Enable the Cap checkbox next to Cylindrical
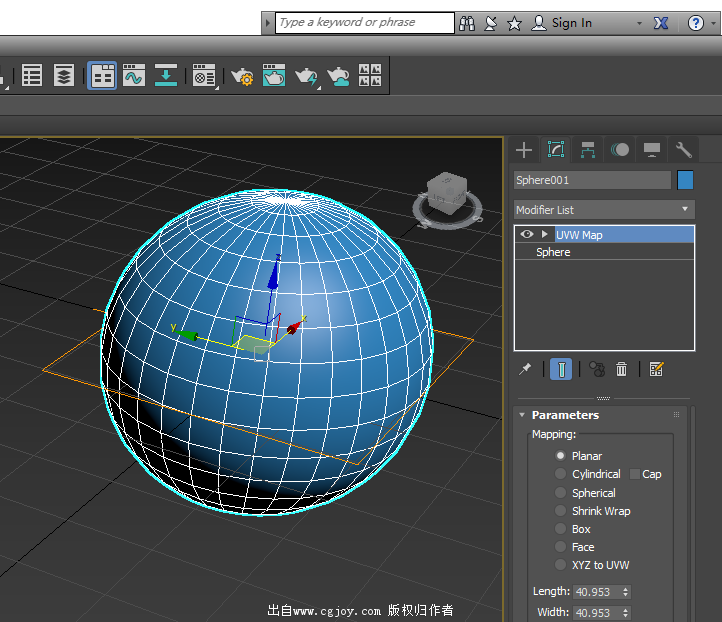 pyautogui.click(x=635, y=474)
